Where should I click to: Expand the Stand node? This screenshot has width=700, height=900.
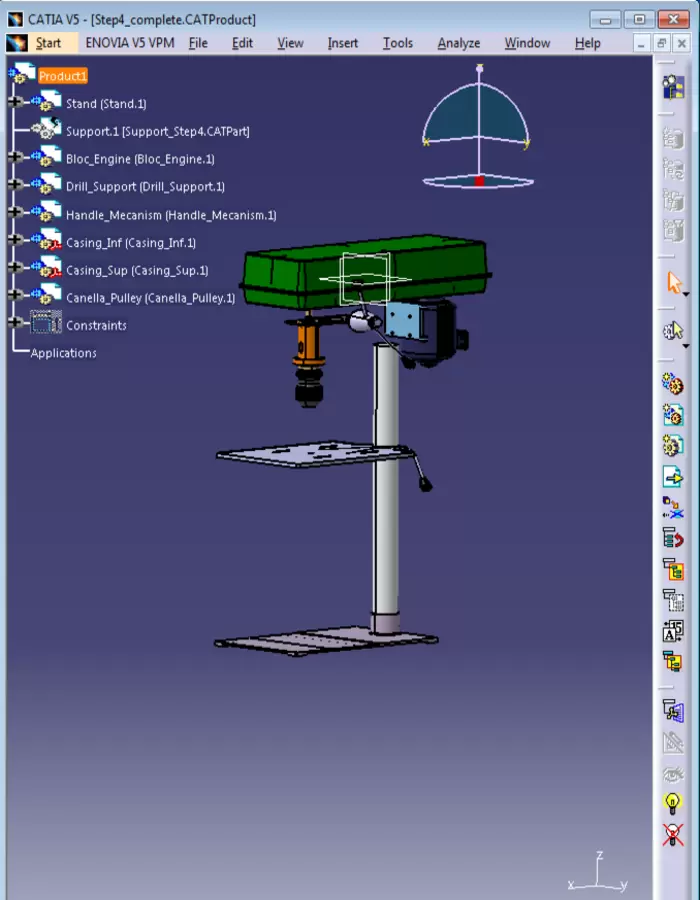click(16, 102)
